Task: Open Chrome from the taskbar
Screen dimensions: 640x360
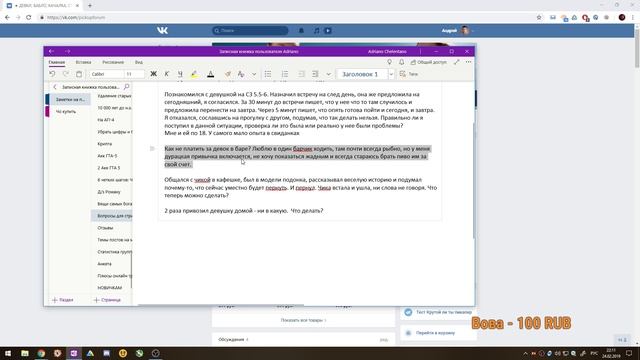Action: tap(41, 353)
